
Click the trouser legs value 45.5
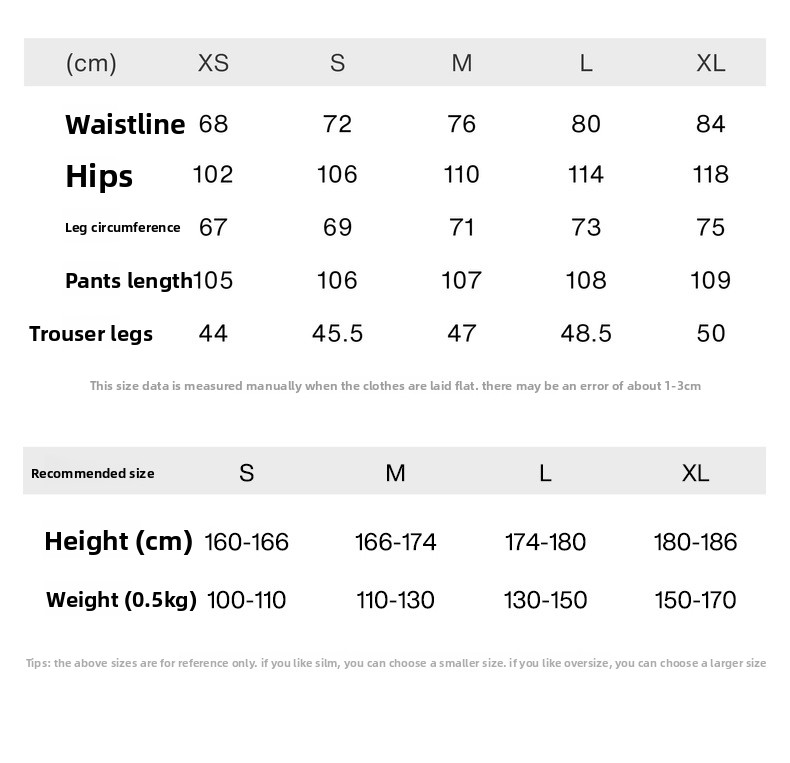coord(337,333)
